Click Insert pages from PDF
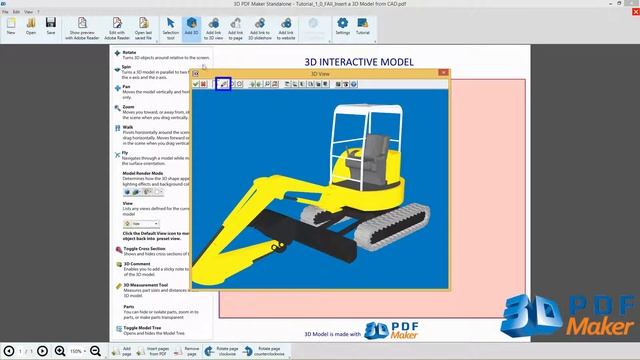 pyautogui.click(x=153, y=351)
